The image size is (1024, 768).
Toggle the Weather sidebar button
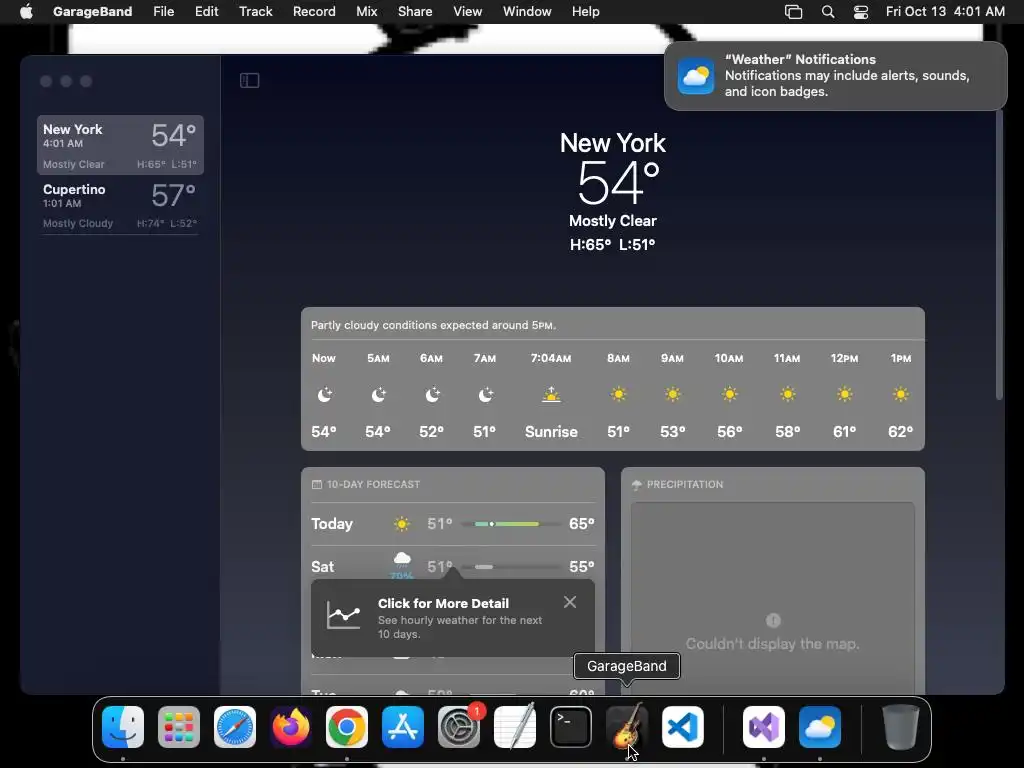coord(249,80)
